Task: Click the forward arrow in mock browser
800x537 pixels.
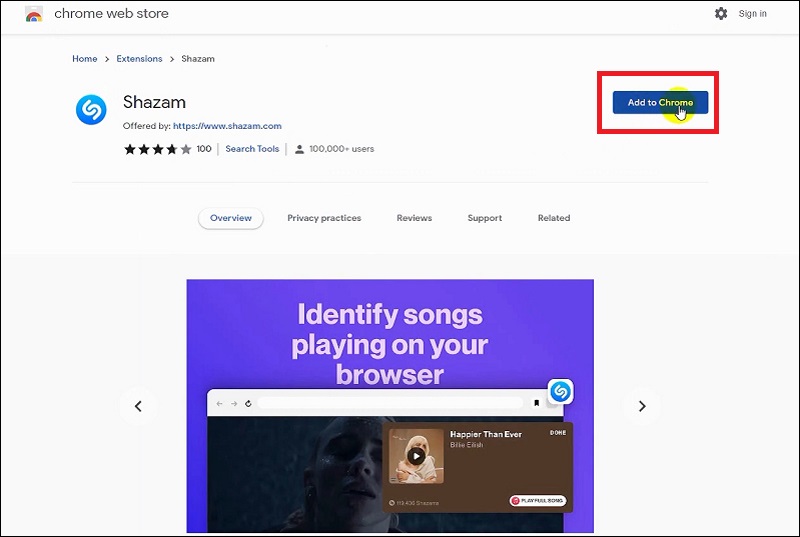Action: 234,404
